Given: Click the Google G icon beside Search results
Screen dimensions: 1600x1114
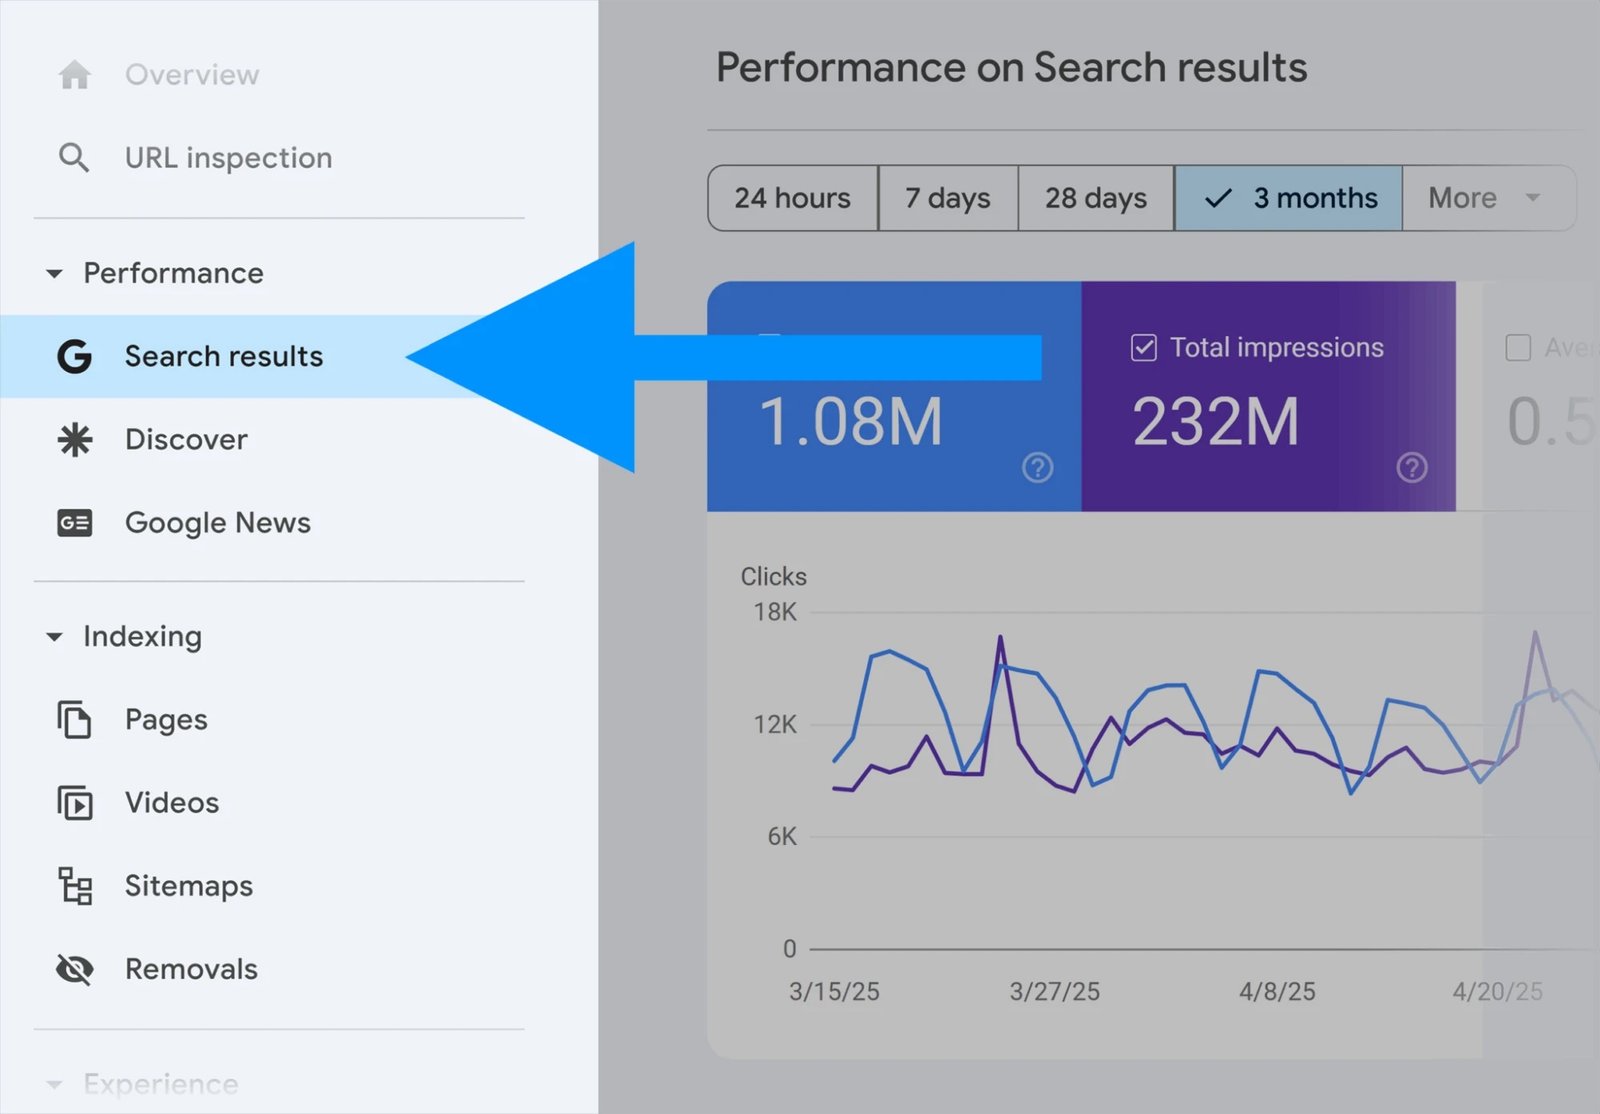Looking at the screenshot, I should click(75, 356).
